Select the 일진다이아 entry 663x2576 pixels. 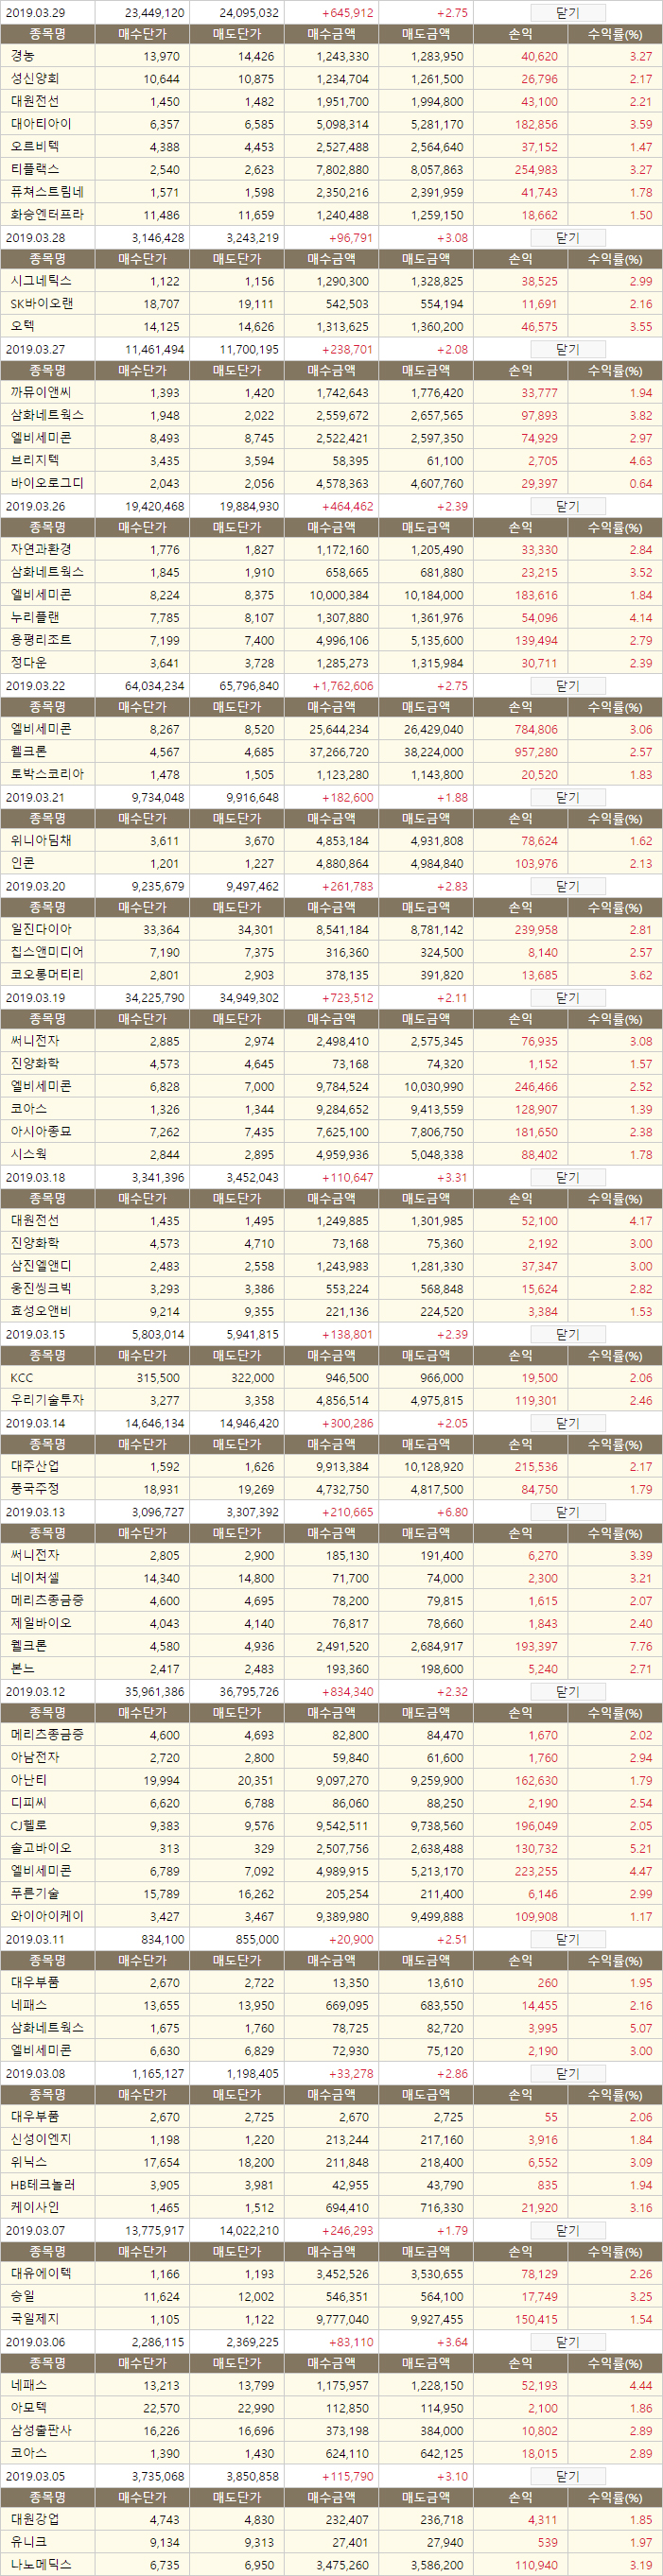point(331,930)
